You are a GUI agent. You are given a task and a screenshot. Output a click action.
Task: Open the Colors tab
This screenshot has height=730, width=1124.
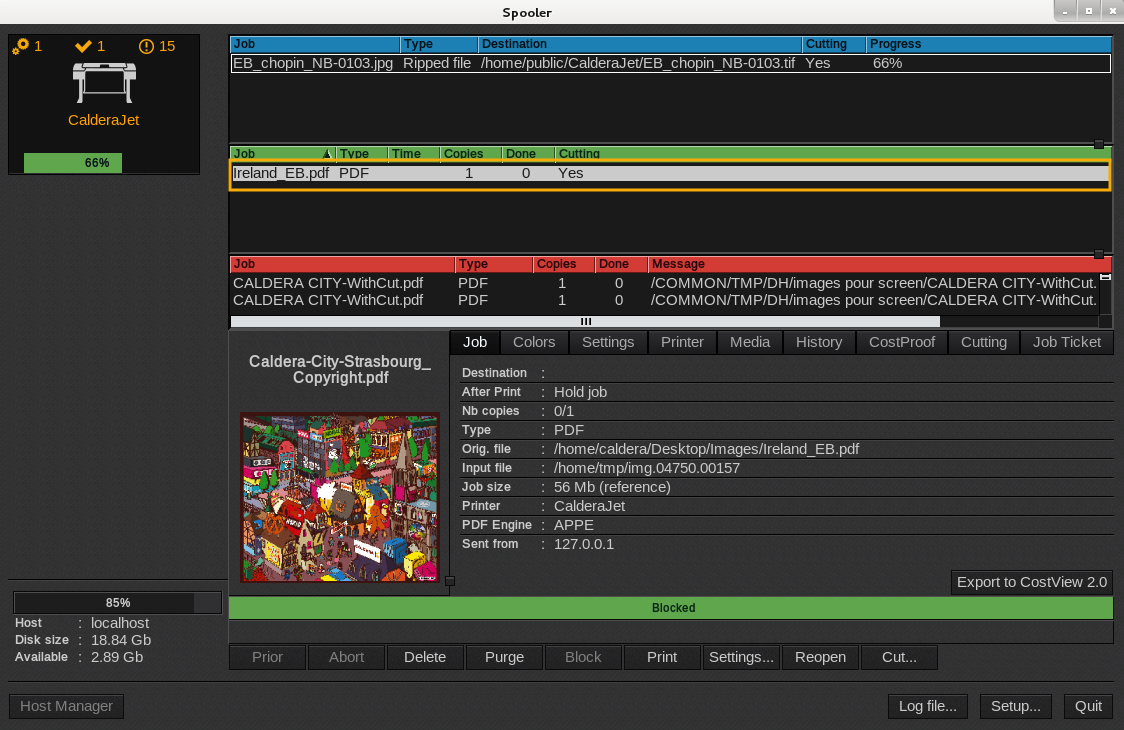[533, 342]
